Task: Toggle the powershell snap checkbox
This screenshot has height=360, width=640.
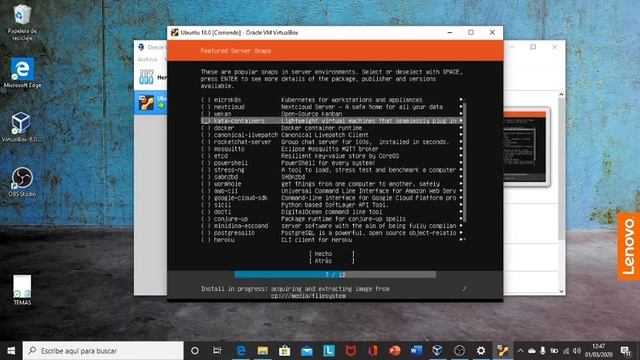Action: click(x=206, y=163)
